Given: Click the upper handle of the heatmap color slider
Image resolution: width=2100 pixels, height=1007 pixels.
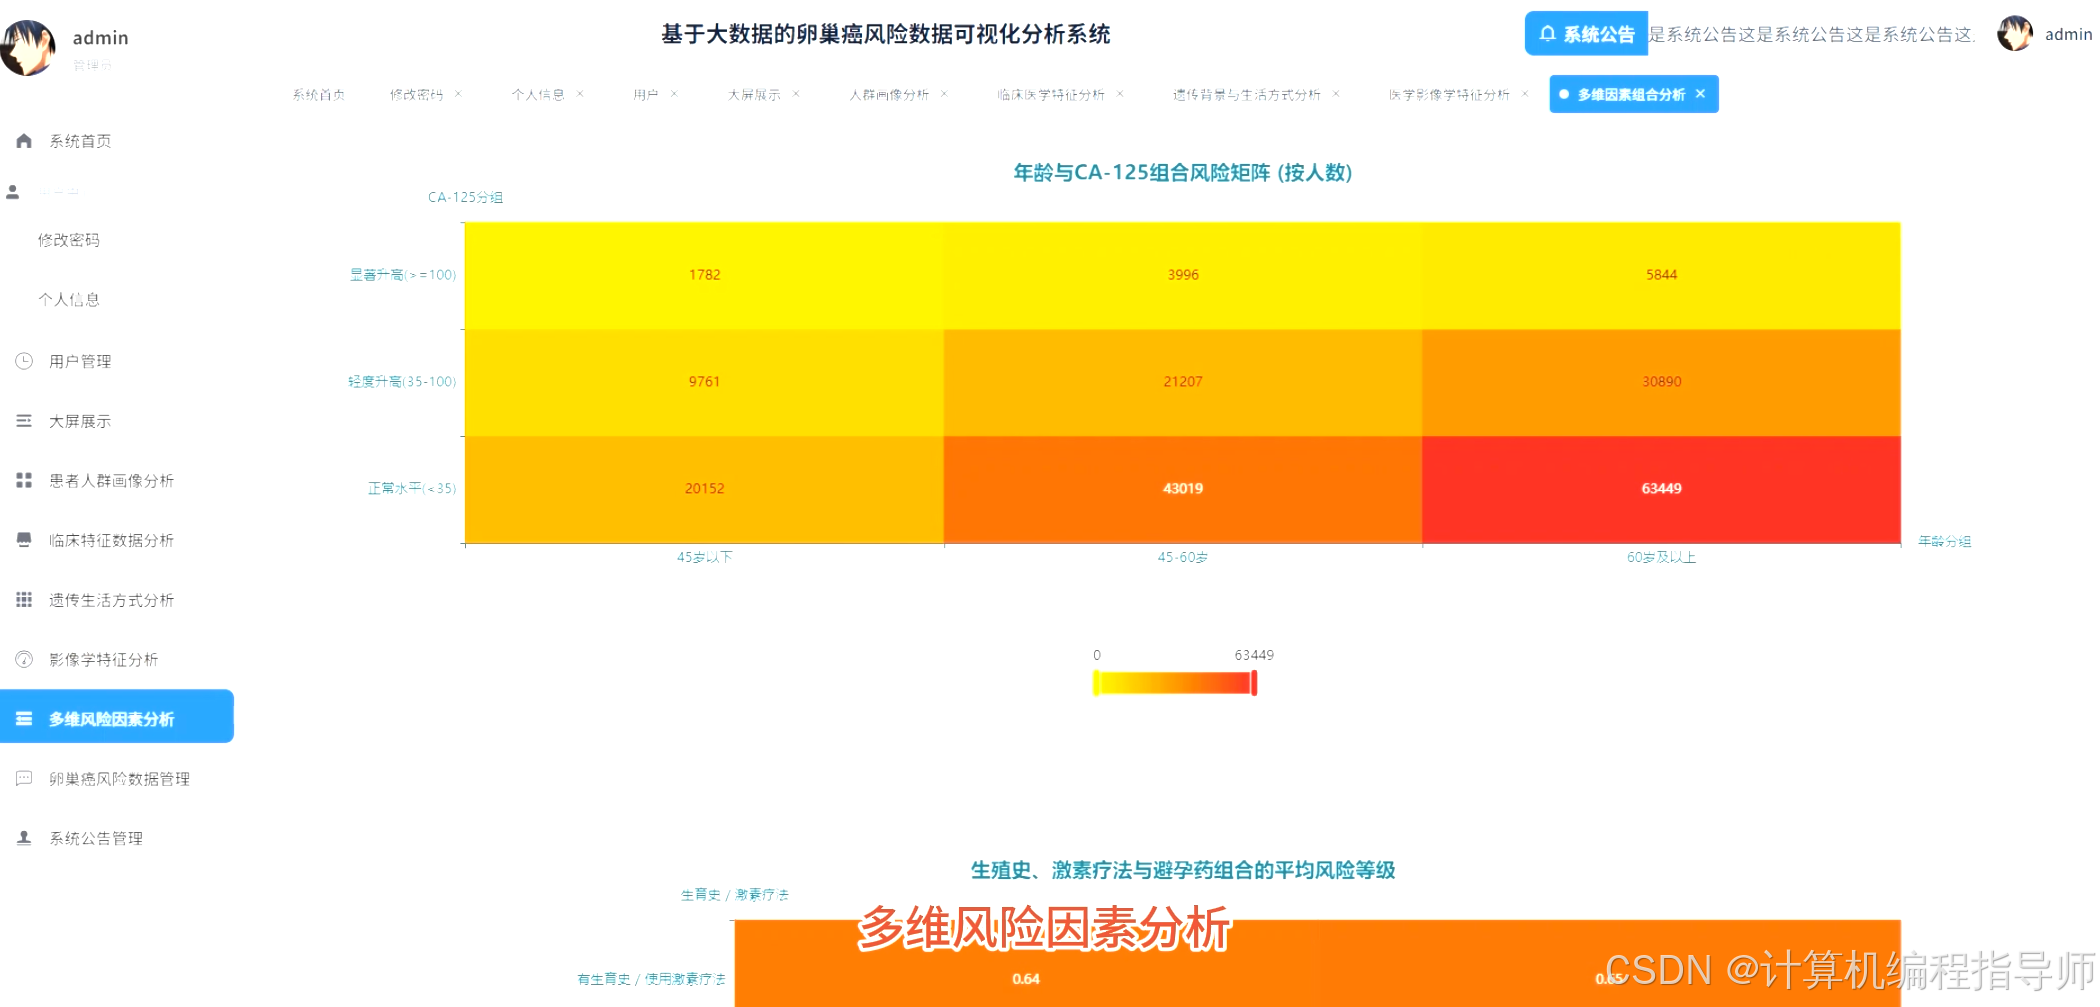Looking at the screenshot, I should 1254,683.
